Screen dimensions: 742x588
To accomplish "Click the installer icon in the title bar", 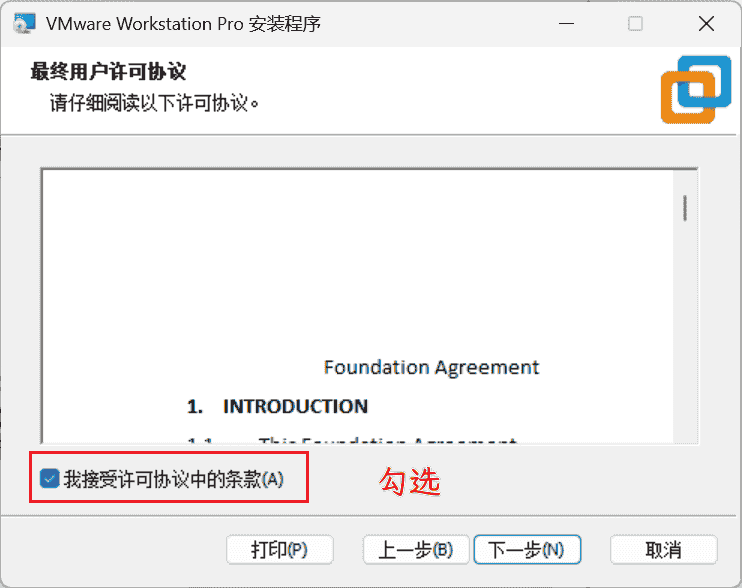I will (x=25, y=23).
